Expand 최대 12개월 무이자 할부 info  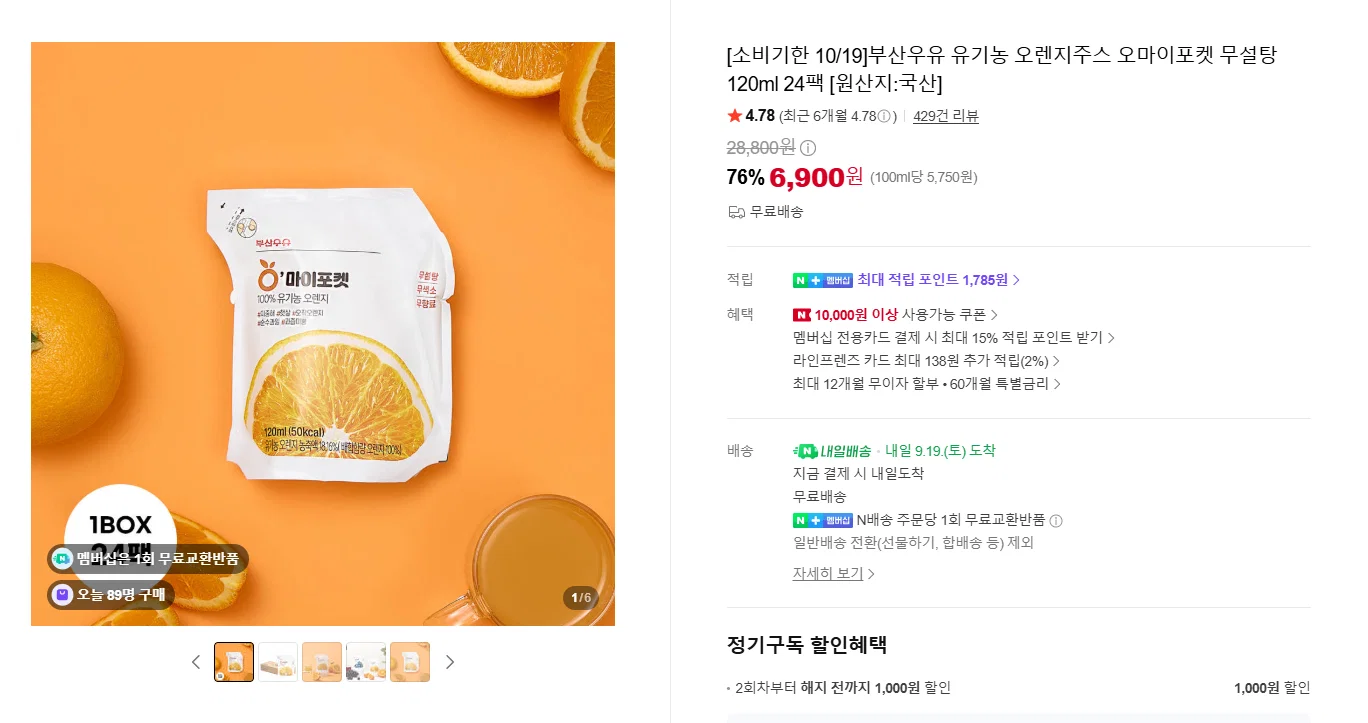pyautogui.click(x=927, y=384)
